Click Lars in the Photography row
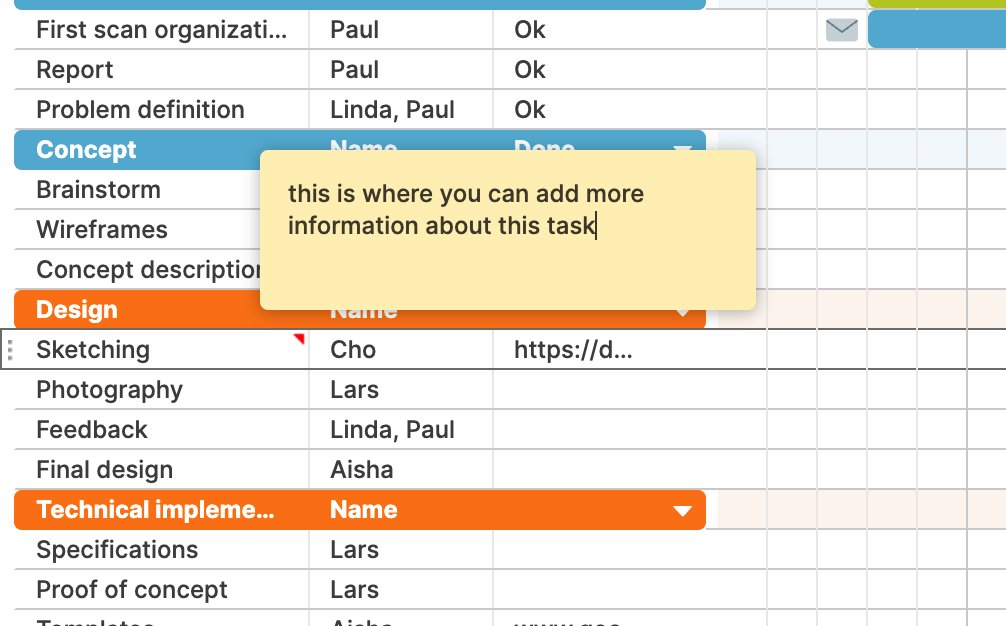Image resolution: width=1006 pixels, height=626 pixels. [x=354, y=390]
